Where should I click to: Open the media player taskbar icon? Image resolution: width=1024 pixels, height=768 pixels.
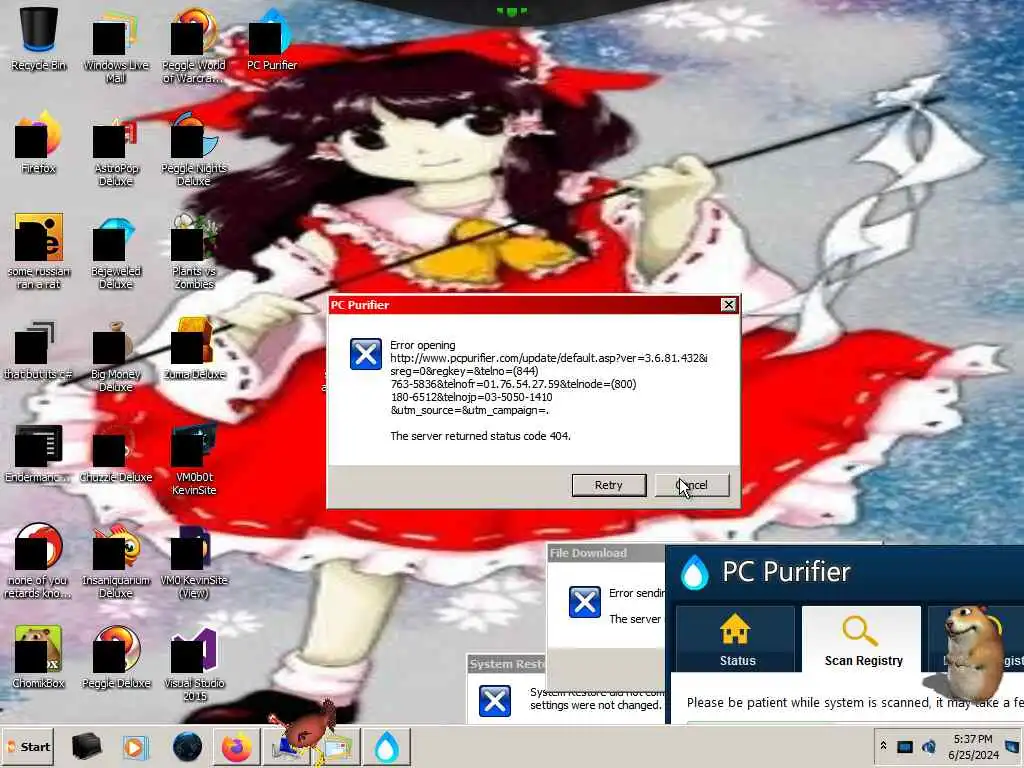pyautogui.click(x=136, y=747)
